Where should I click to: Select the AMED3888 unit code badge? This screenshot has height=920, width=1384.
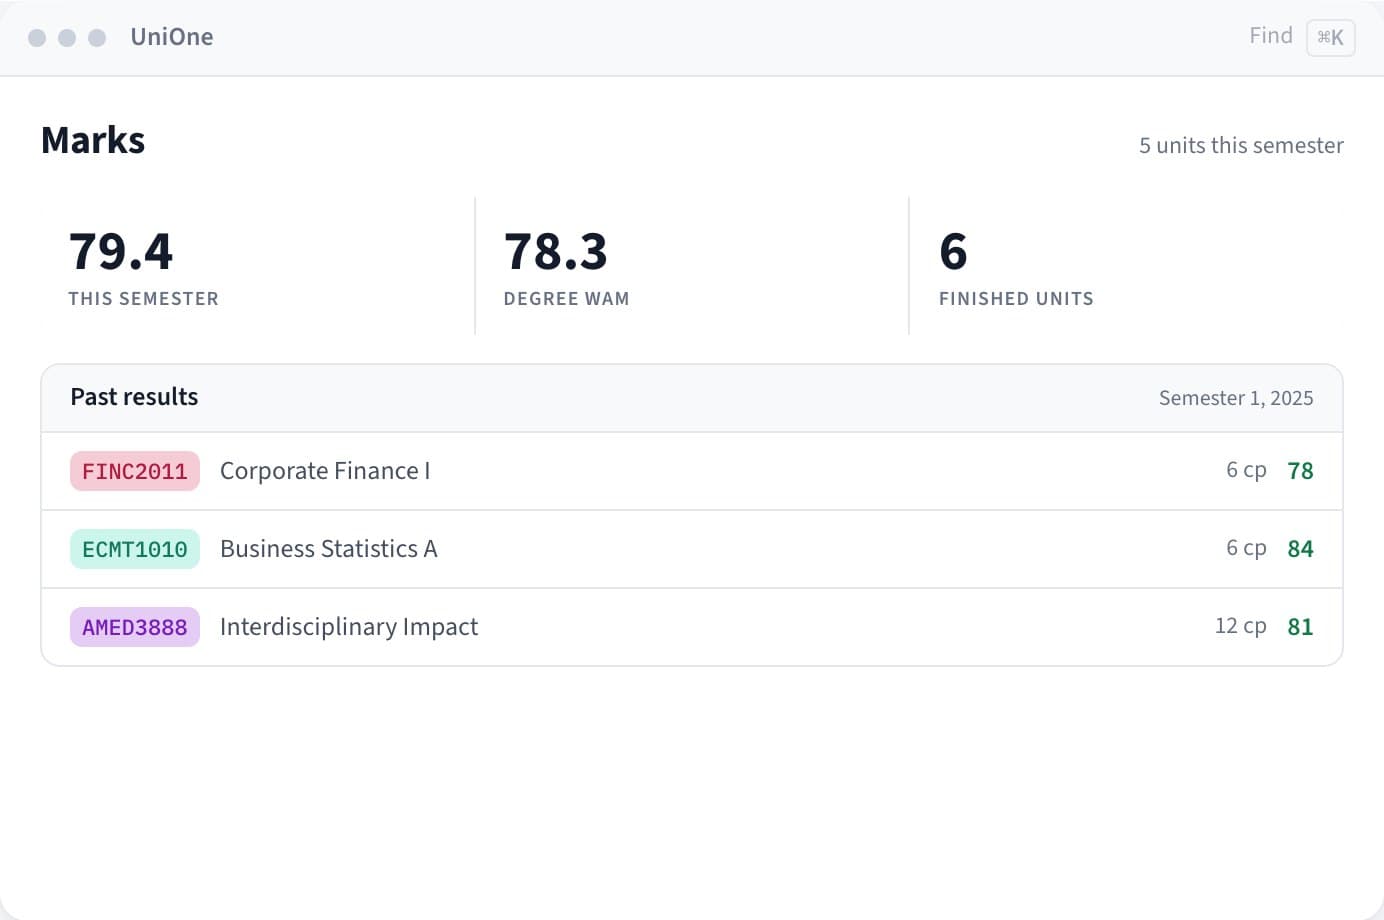[135, 627]
